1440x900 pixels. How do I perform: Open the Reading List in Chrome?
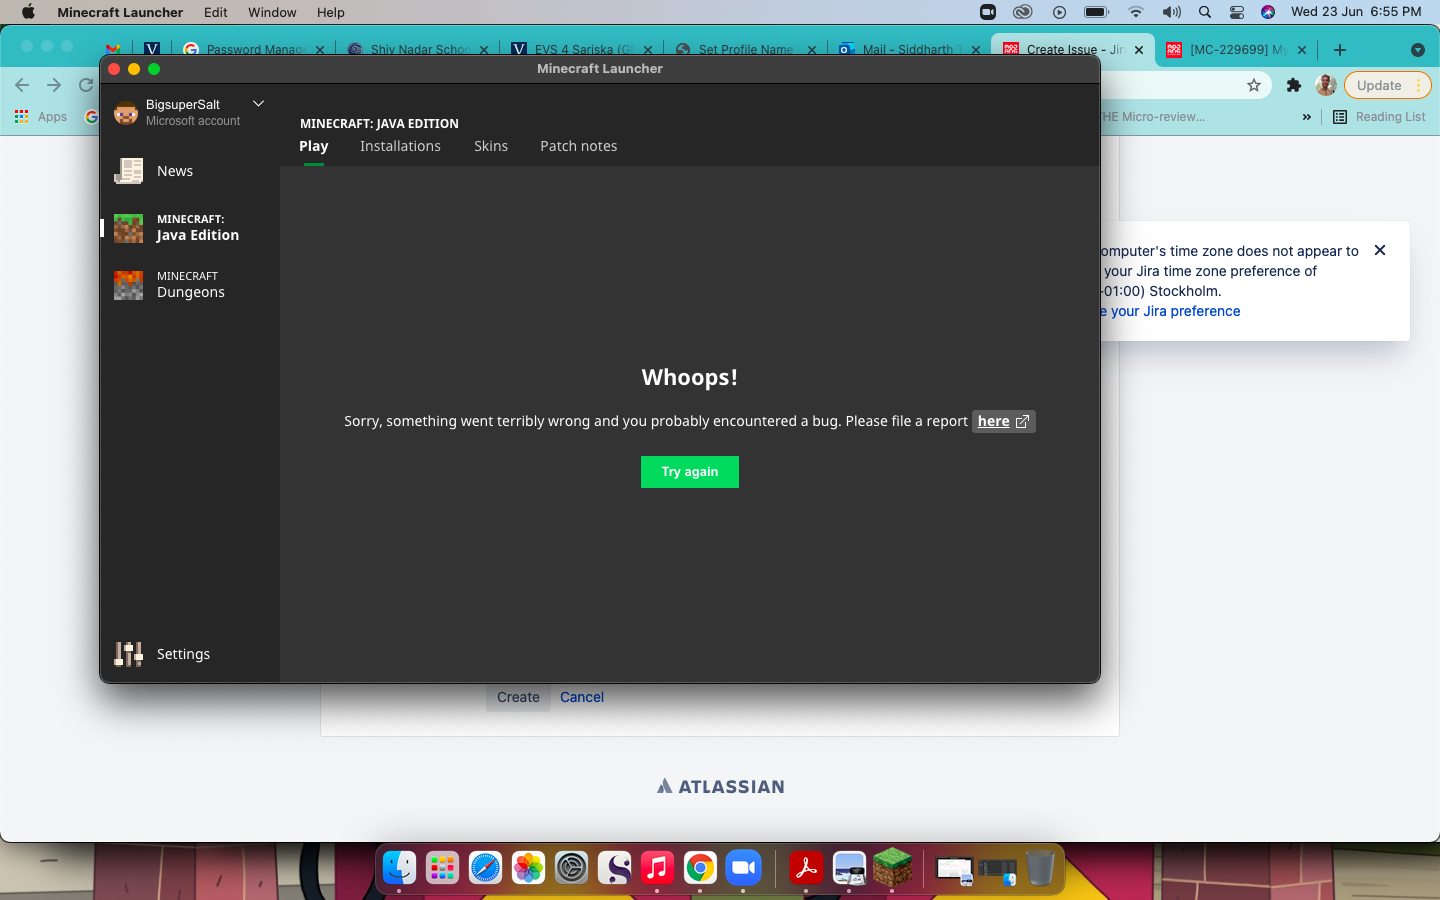(x=1379, y=117)
